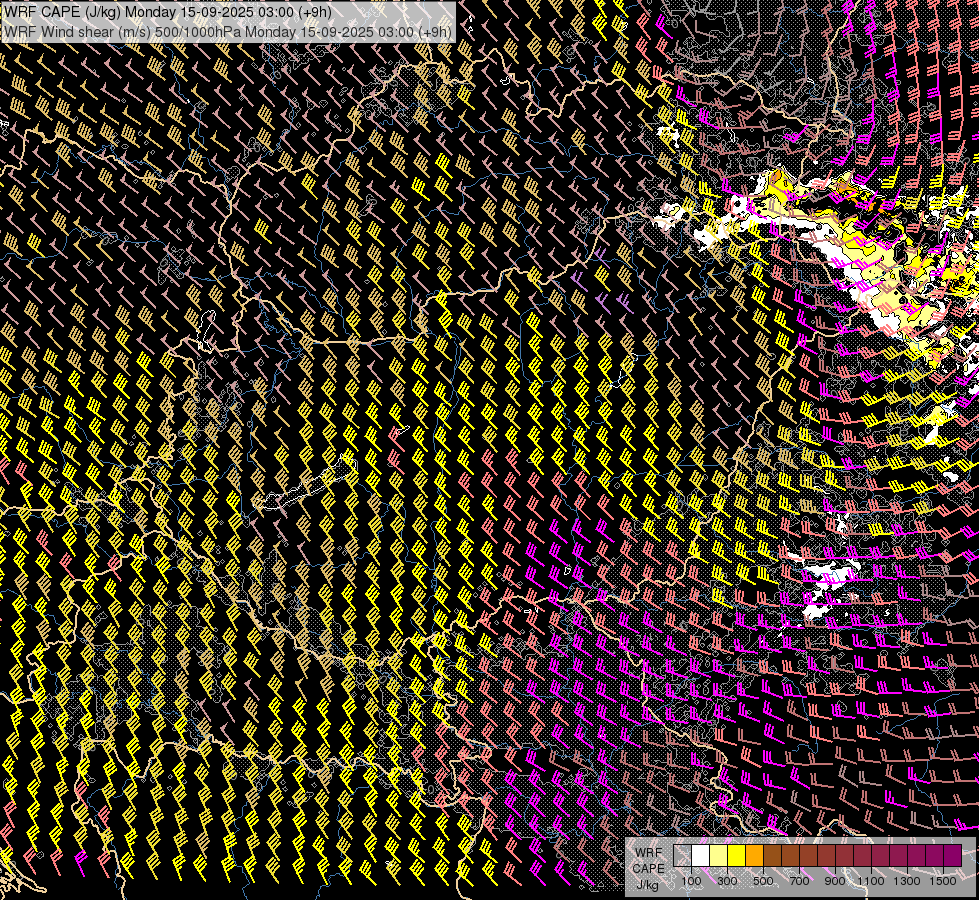Select the transparent legend swatch below 100
The image size is (979, 900).
point(682,855)
